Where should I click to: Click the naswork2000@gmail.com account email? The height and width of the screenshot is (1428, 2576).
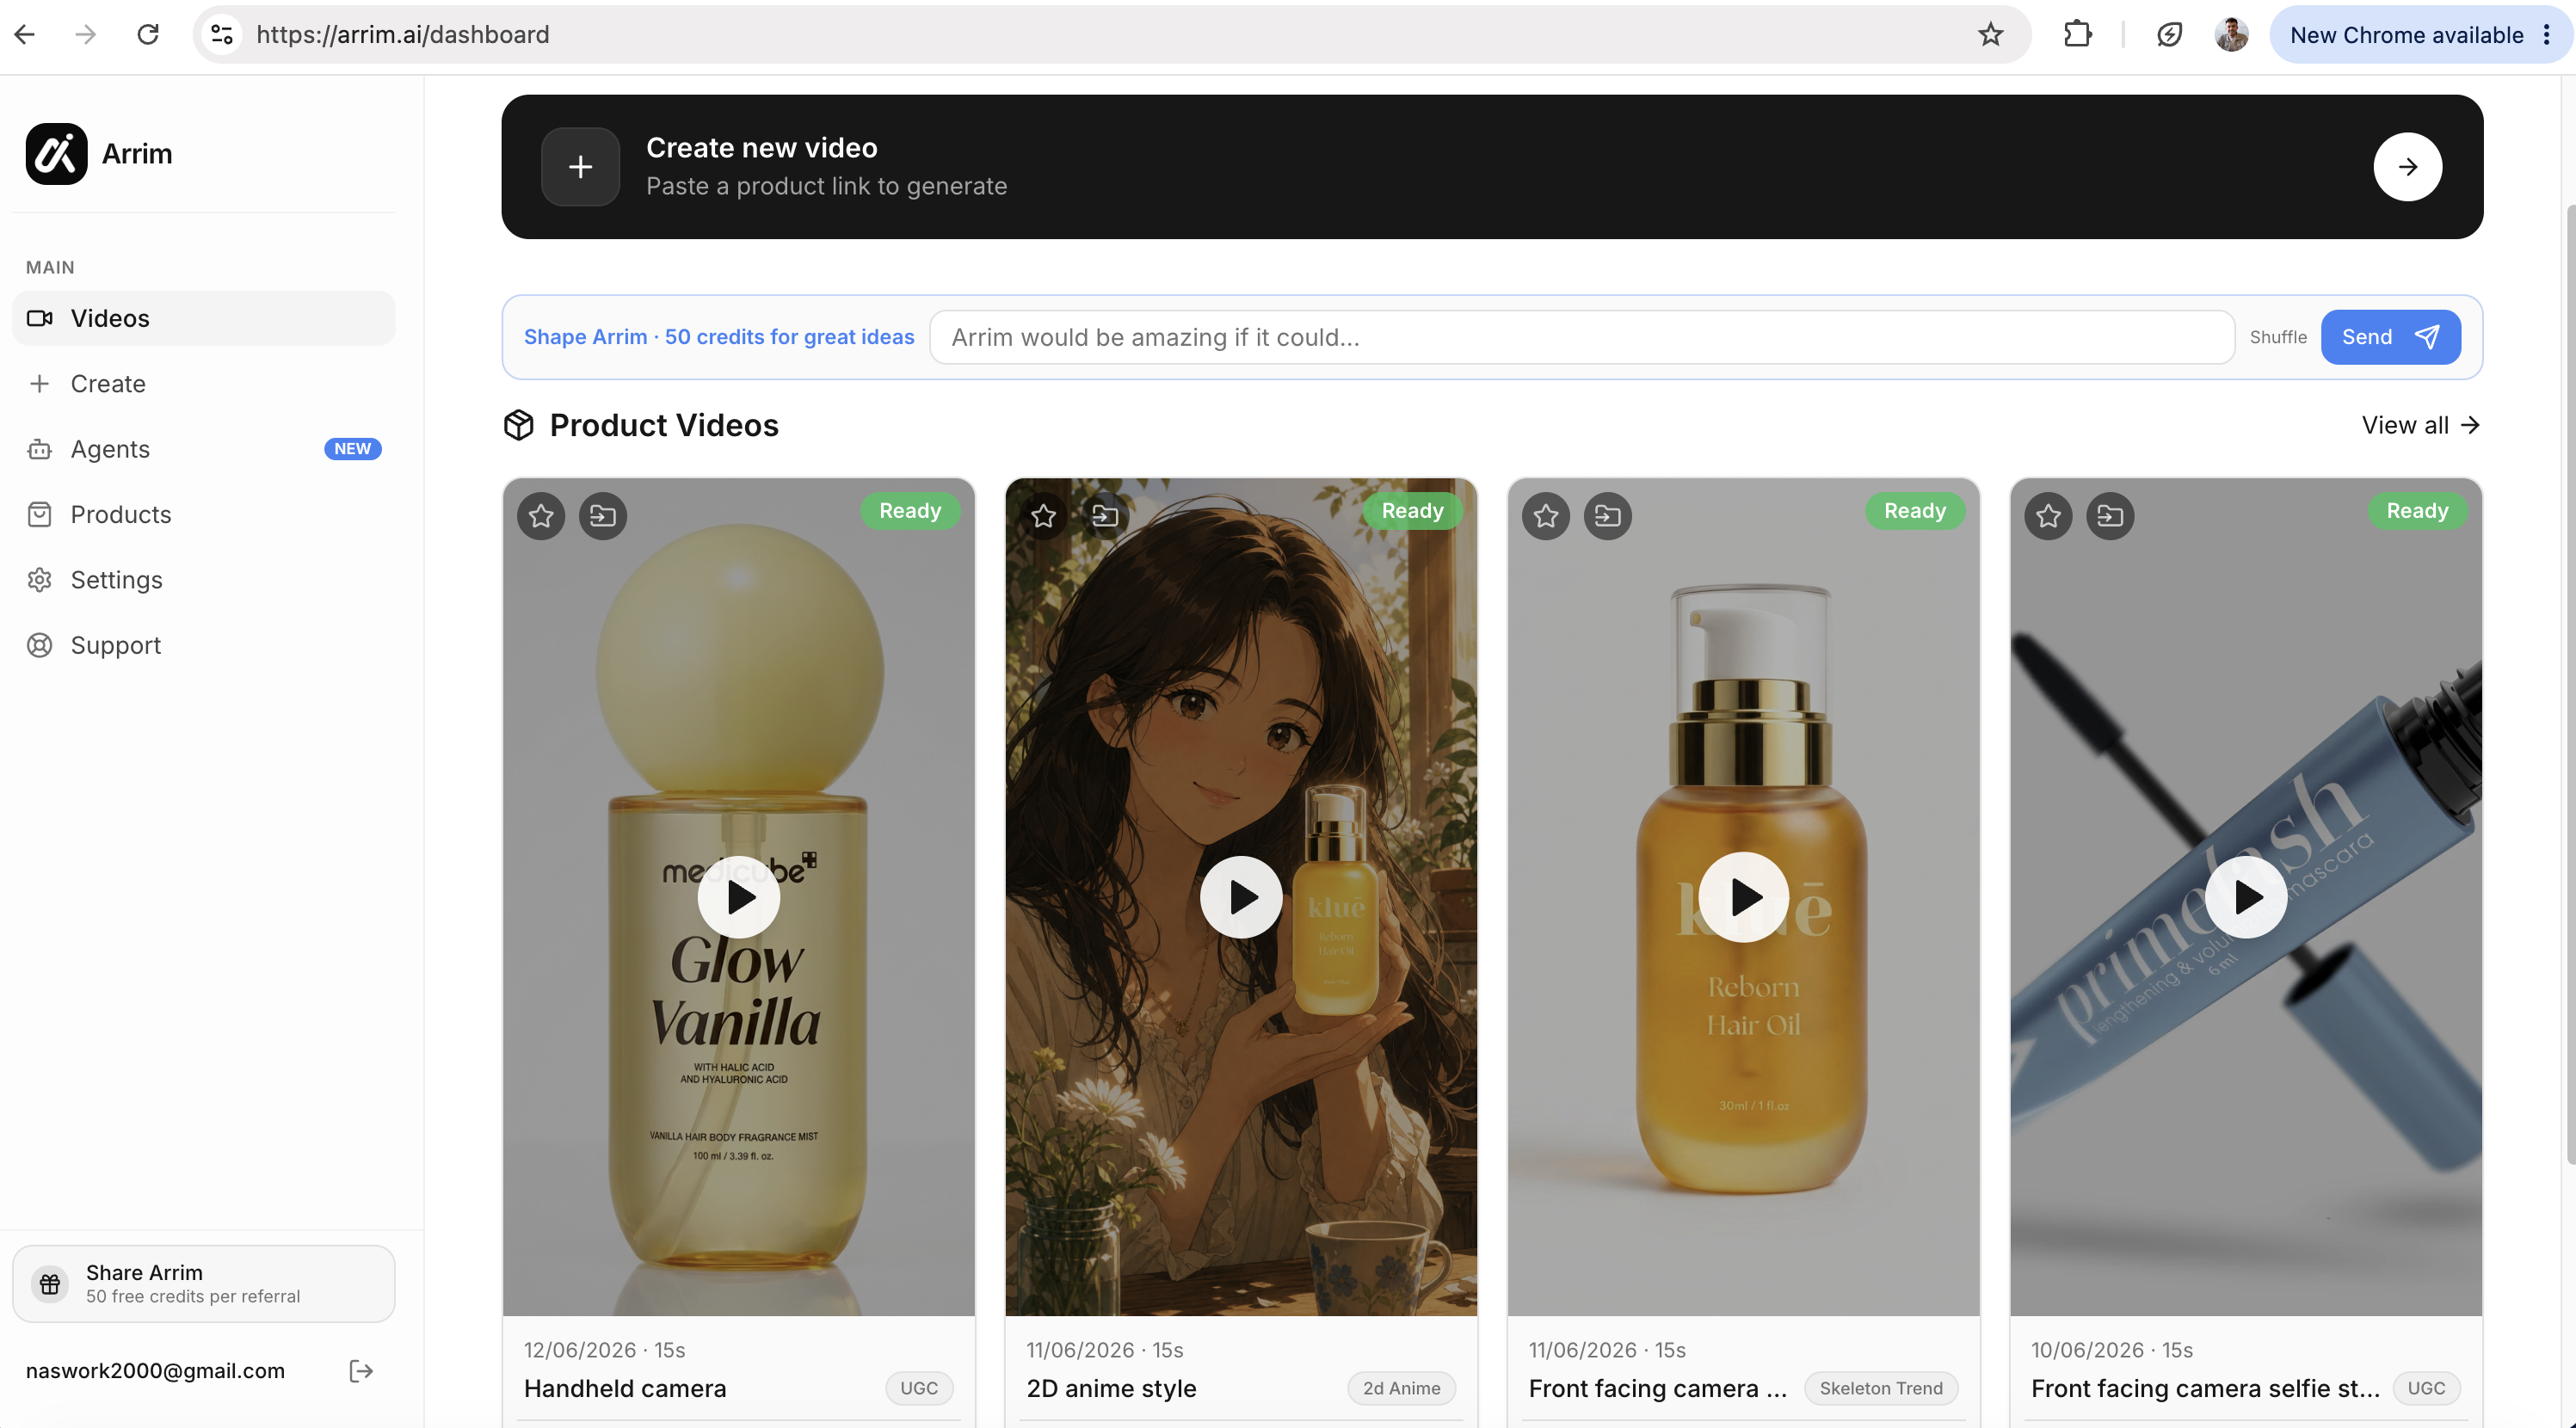[x=155, y=1371]
